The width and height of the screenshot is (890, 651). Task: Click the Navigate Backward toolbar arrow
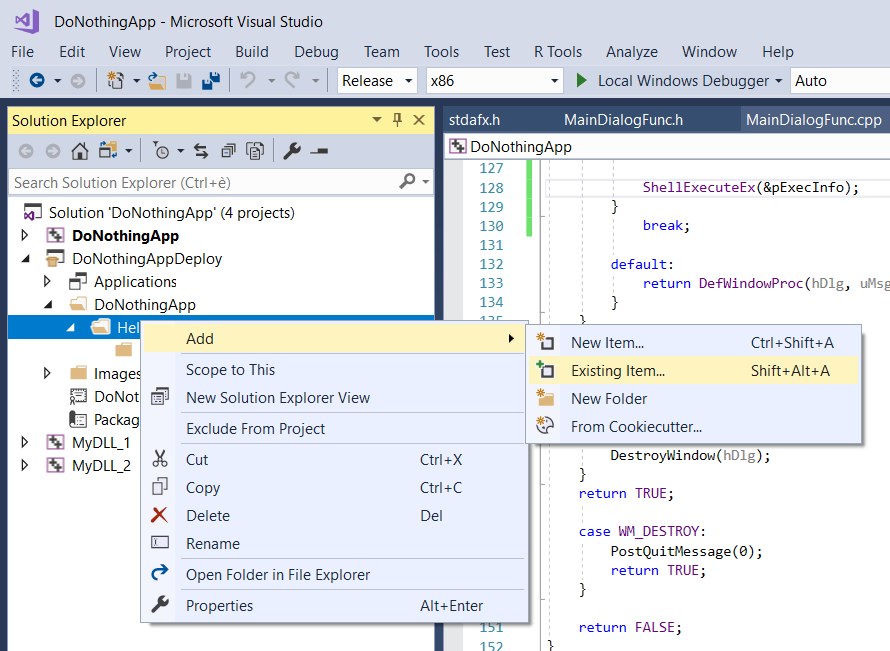pyautogui.click(x=37, y=81)
